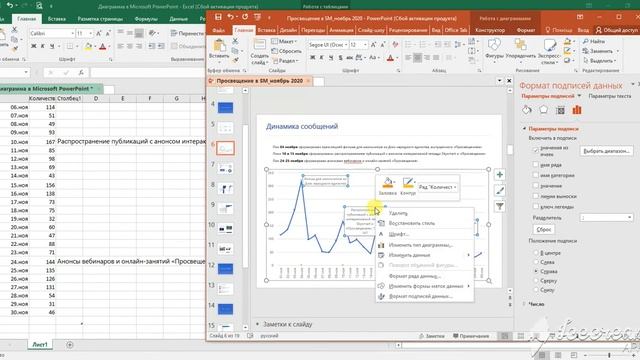Select 'Слева' label position radio
Viewport: 640px width, 360px height.
(x=536, y=262)
